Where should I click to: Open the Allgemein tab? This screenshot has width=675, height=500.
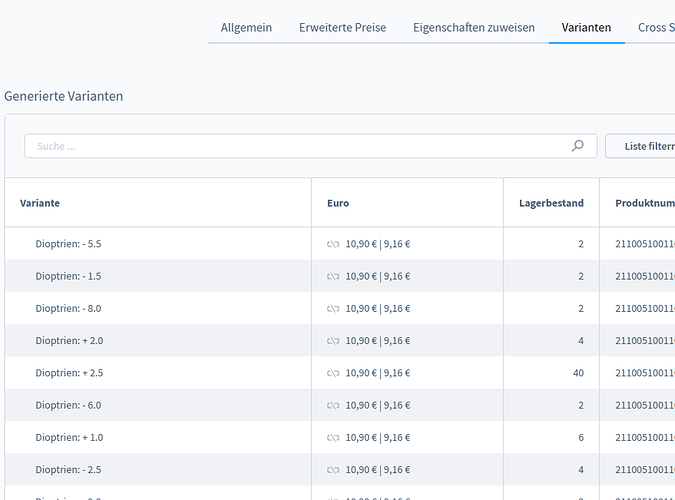(246, 27)
